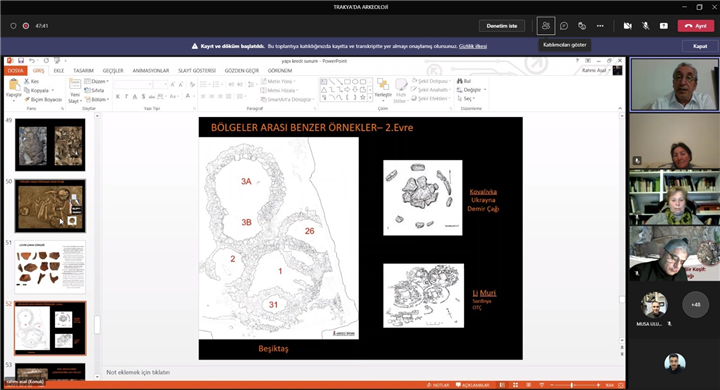Click Biçim Boyacısı format painter
Screen dimensions: 720x390
44,99
